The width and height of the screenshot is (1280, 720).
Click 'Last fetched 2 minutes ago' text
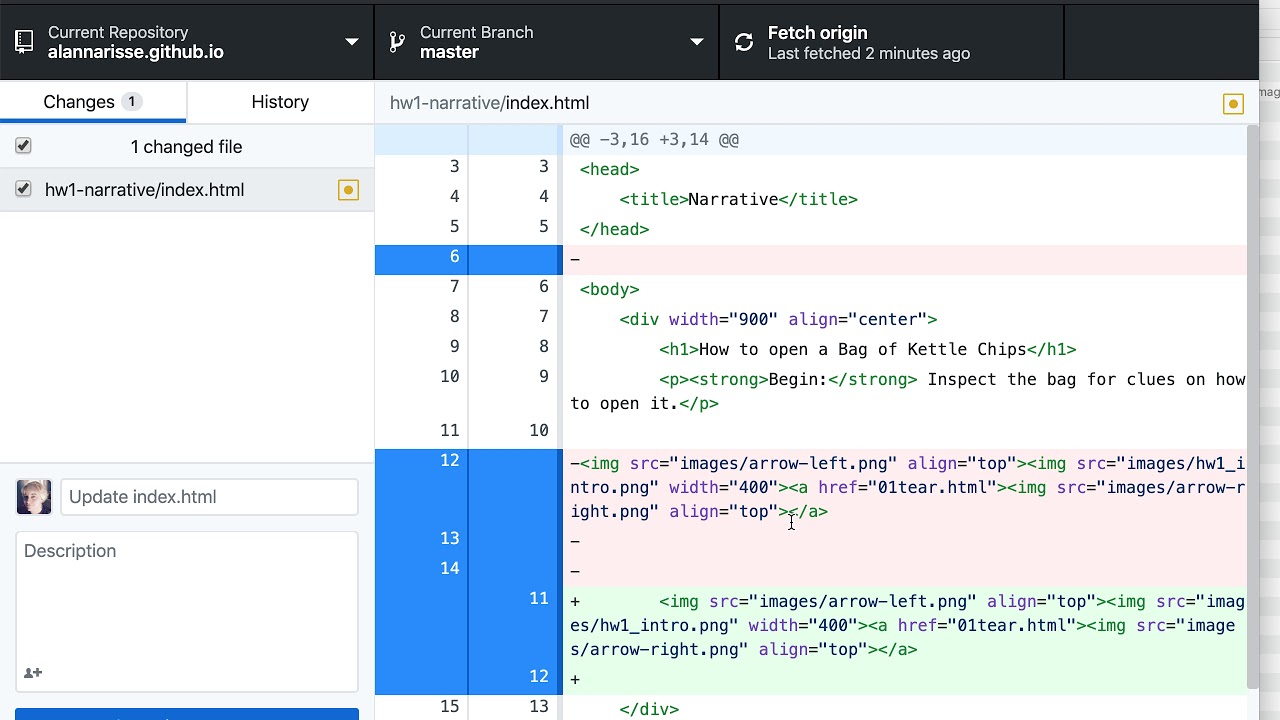point(869,54)
